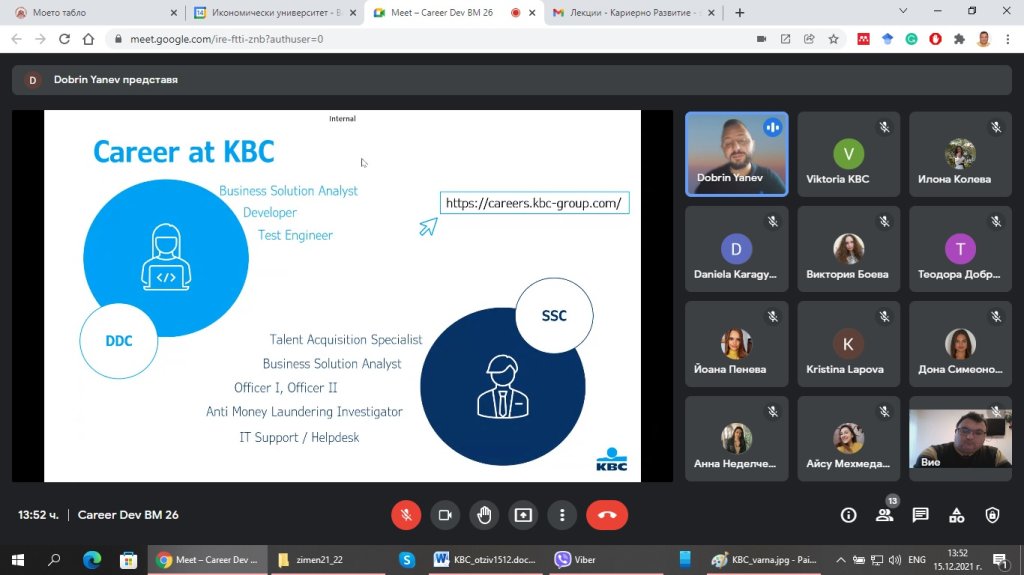Open the Windows notification center
This screenshot has height=575, width=1024.
coord(1000,560)
